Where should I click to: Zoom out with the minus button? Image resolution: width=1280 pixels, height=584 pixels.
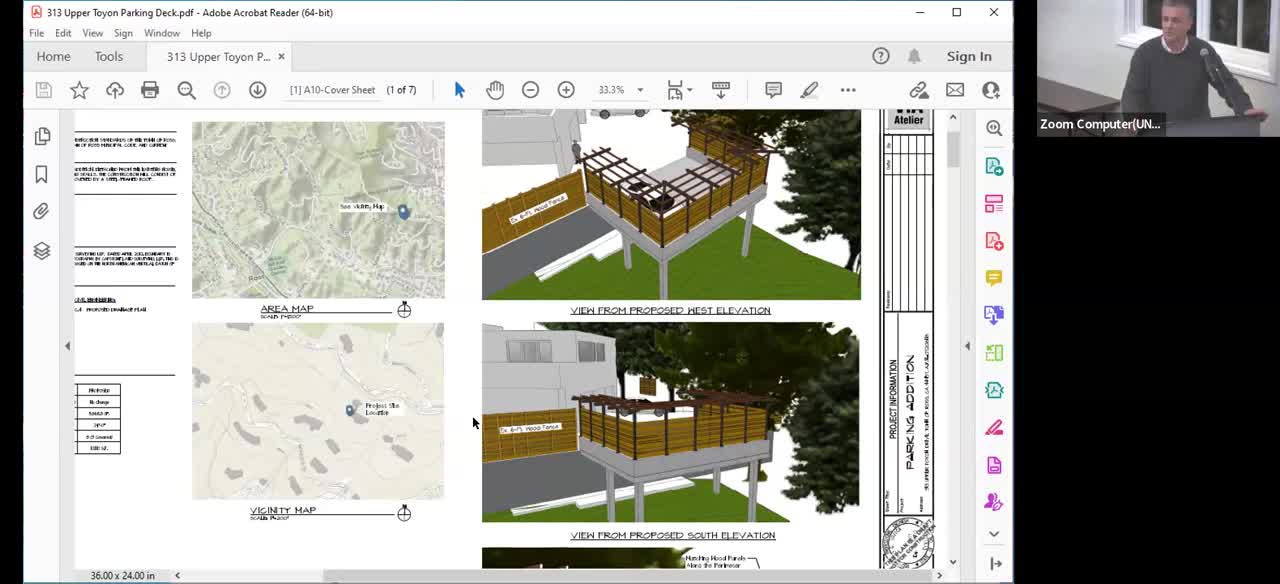tap(530, 90)
